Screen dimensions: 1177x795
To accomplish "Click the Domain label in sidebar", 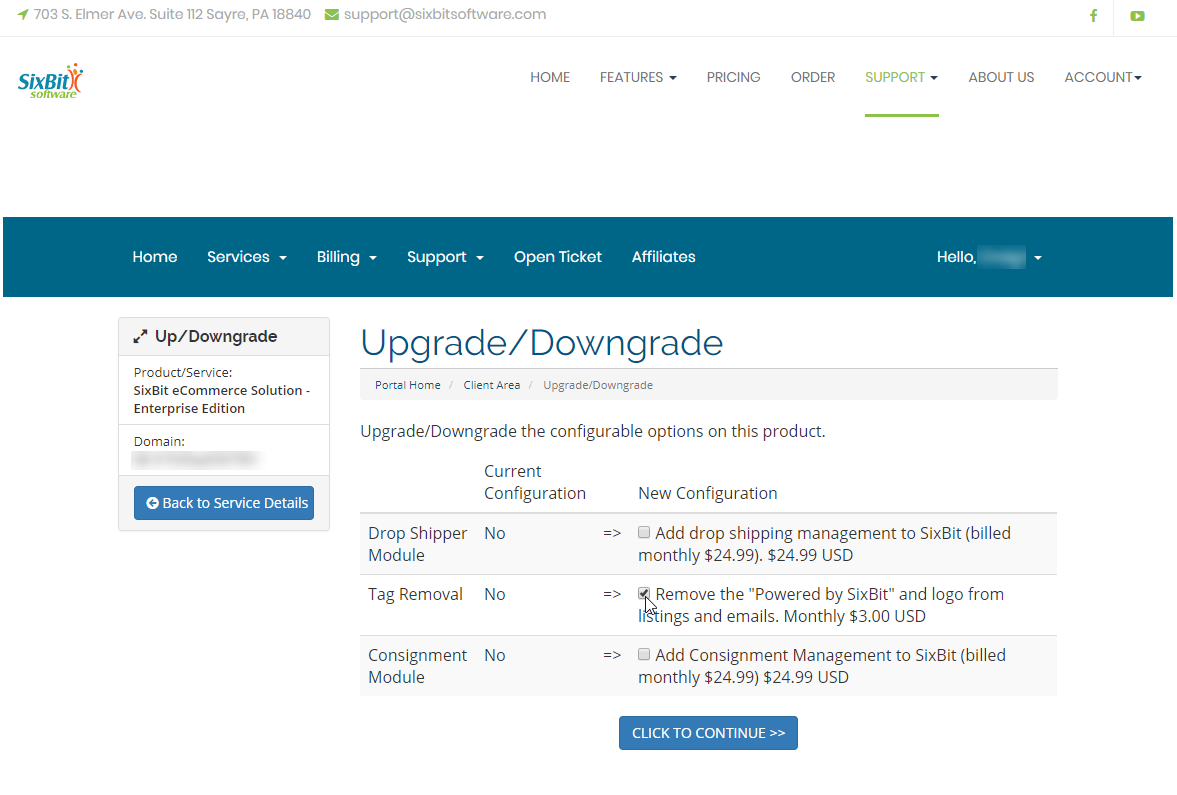I will click(x=159, y=441).
